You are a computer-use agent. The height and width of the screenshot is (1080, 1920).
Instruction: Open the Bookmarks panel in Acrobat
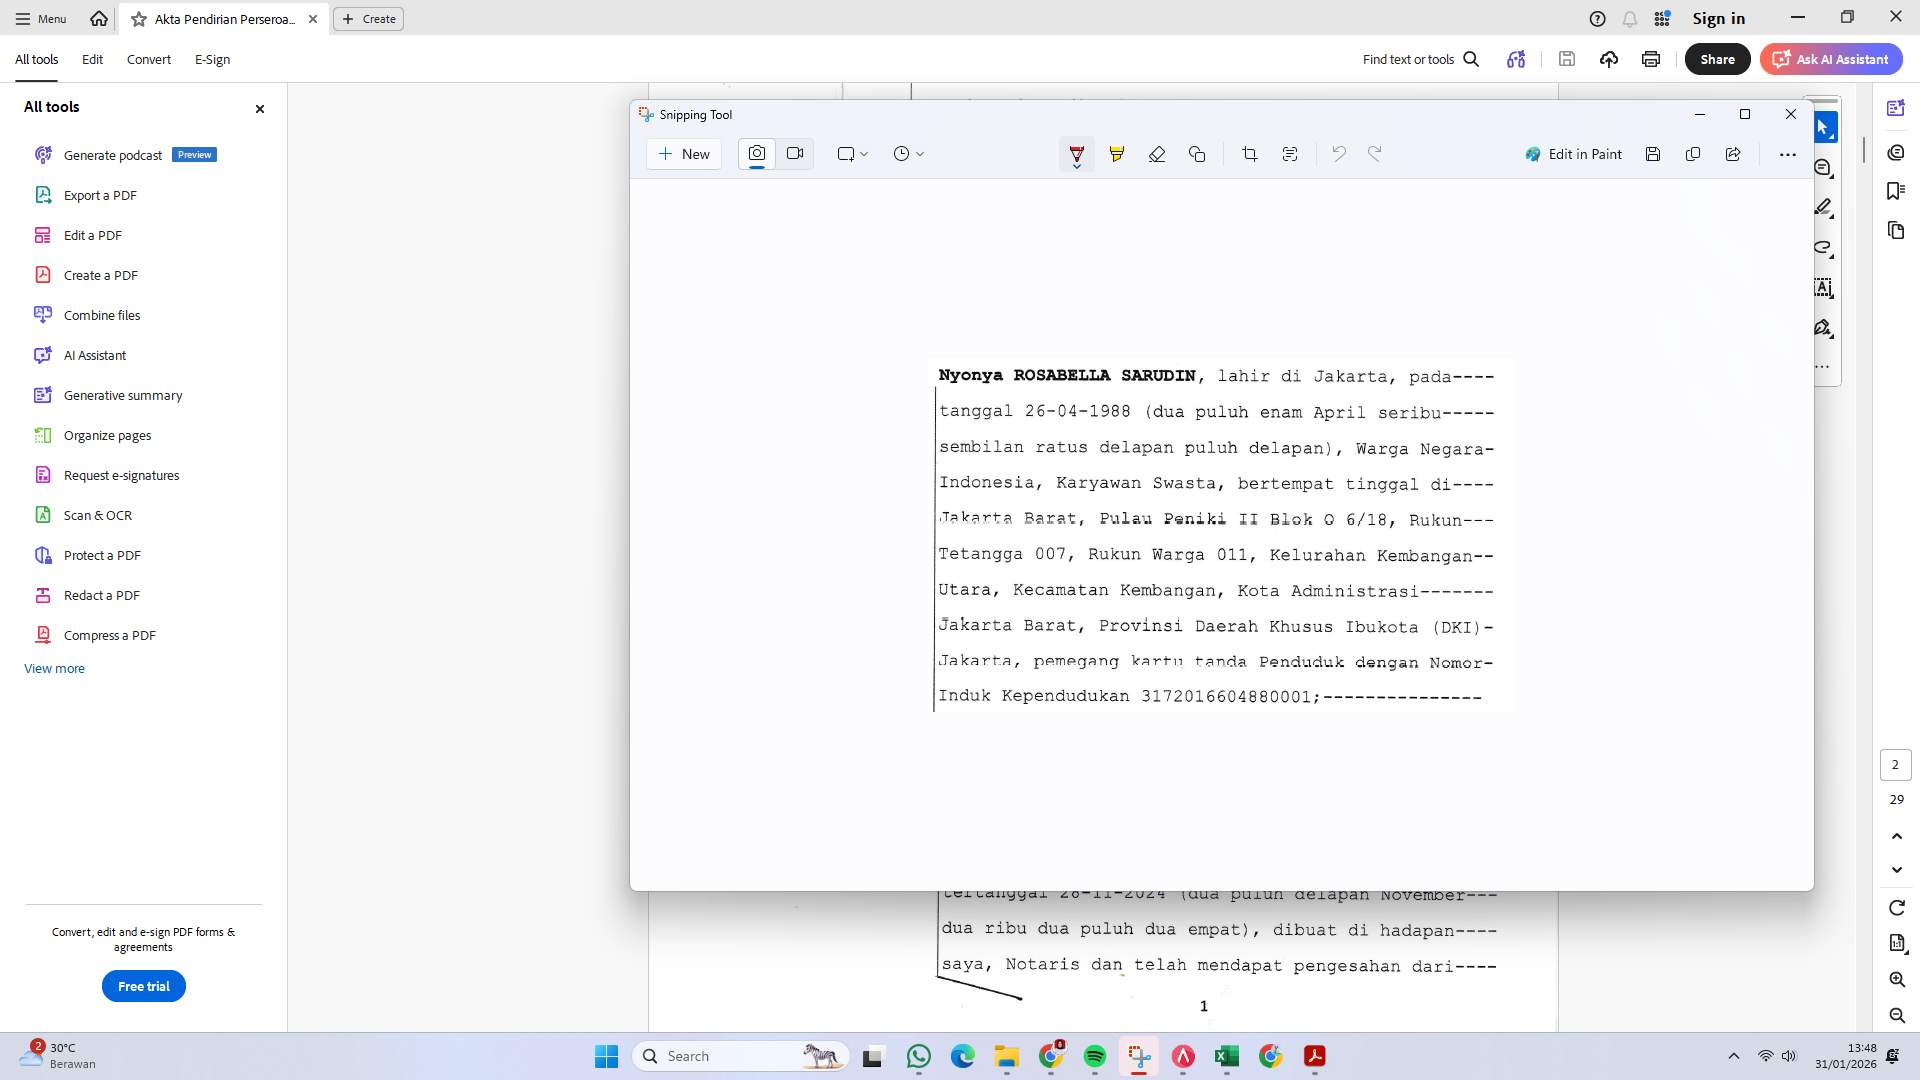[1896, 190]
